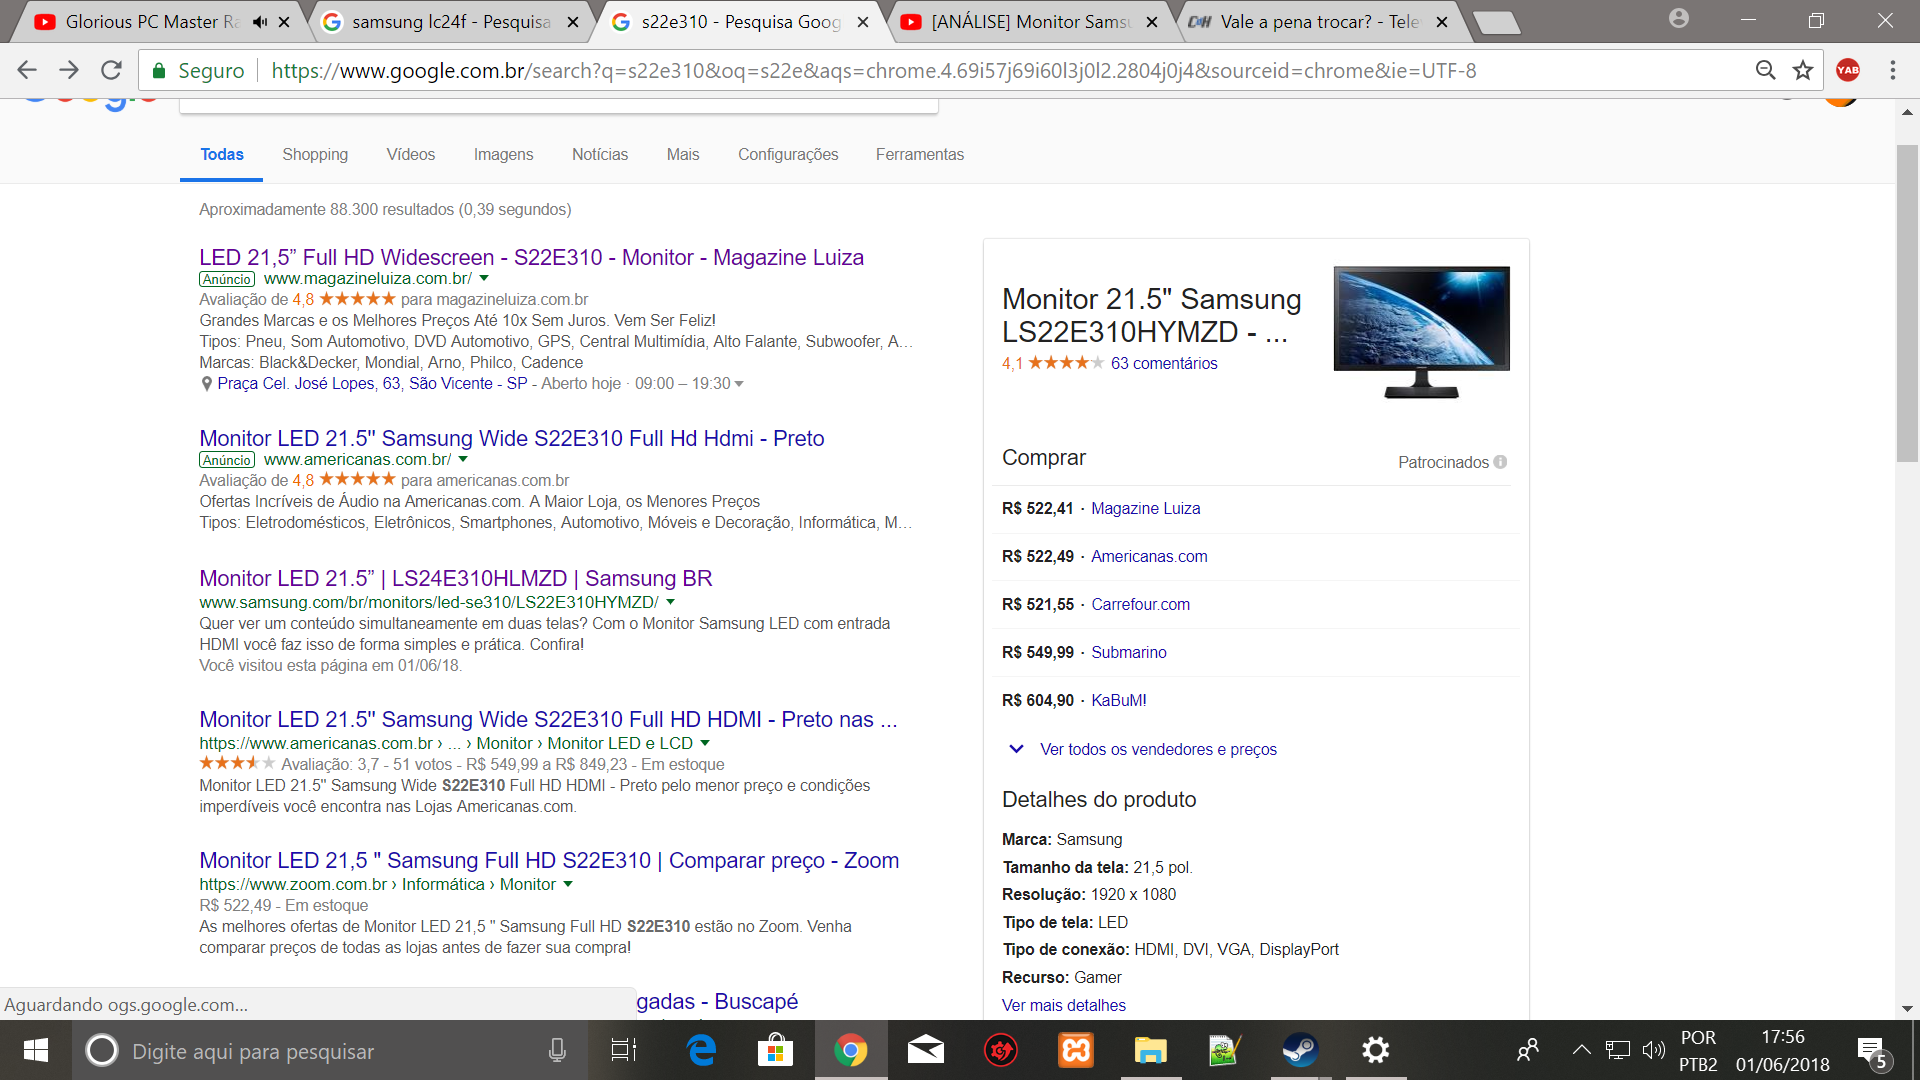The height and width of the screenshot is (1080, 1920).
Task: Reload the page with the refresh icon
Action: click(x=111, y=70)
